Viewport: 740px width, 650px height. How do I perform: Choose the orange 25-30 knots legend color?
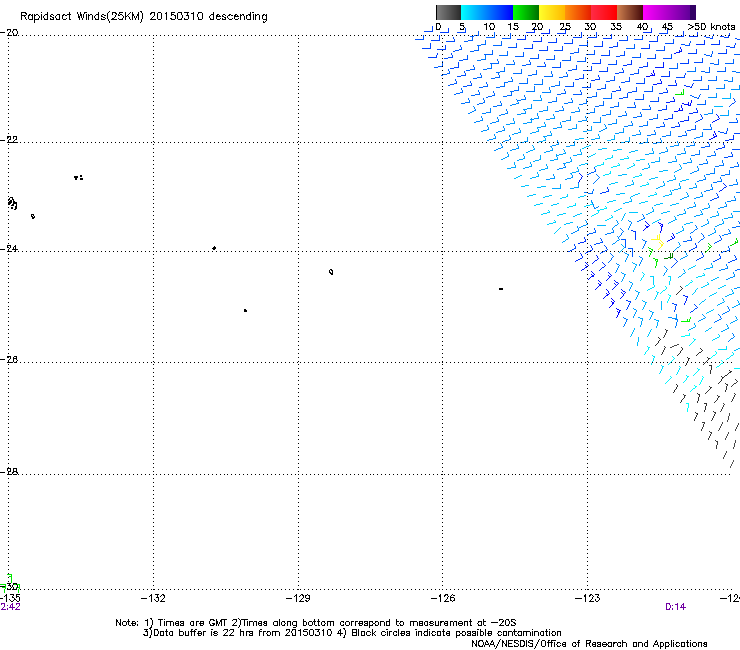pos(578,12)
